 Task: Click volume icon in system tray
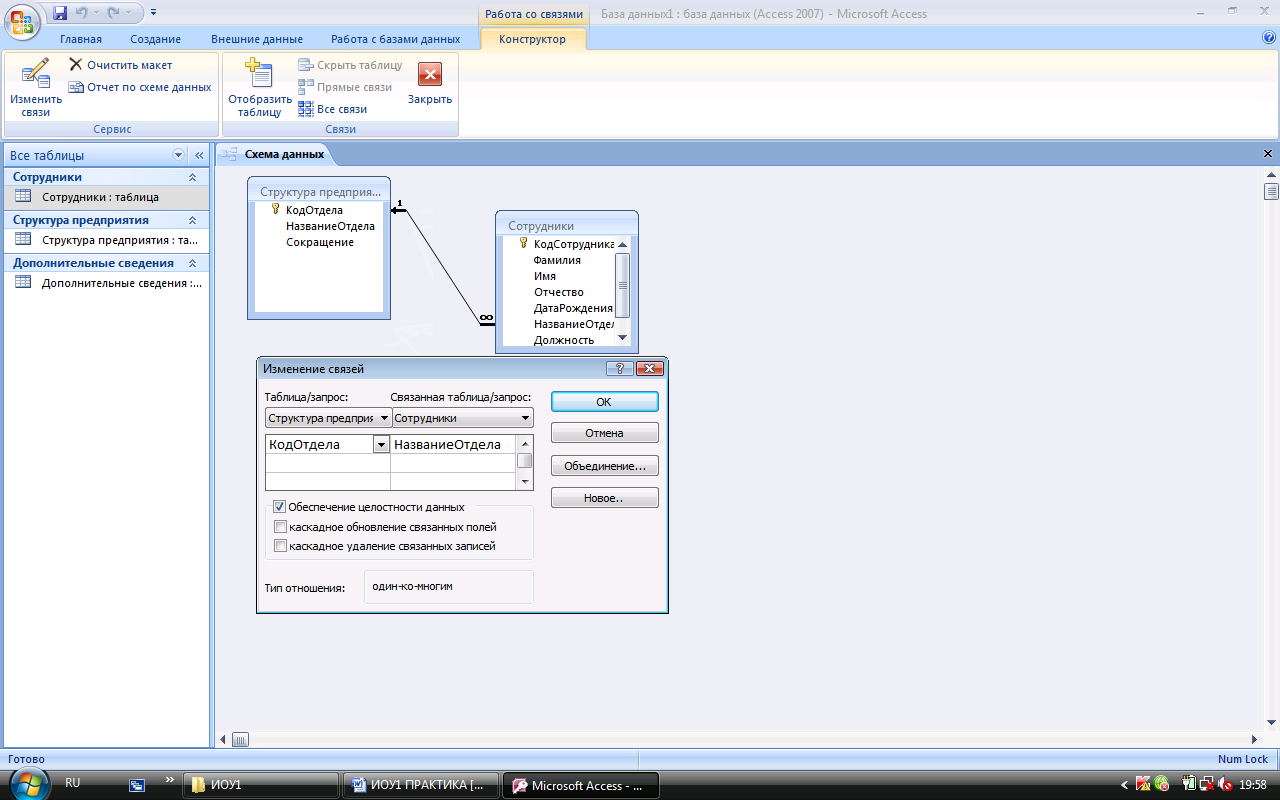(1226, 785)
